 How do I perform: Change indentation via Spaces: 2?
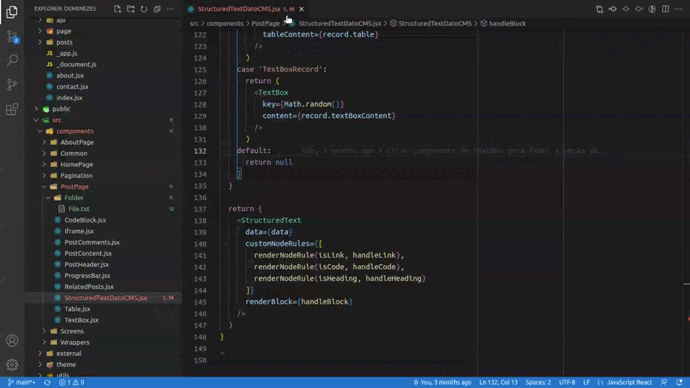click(538, 382)
